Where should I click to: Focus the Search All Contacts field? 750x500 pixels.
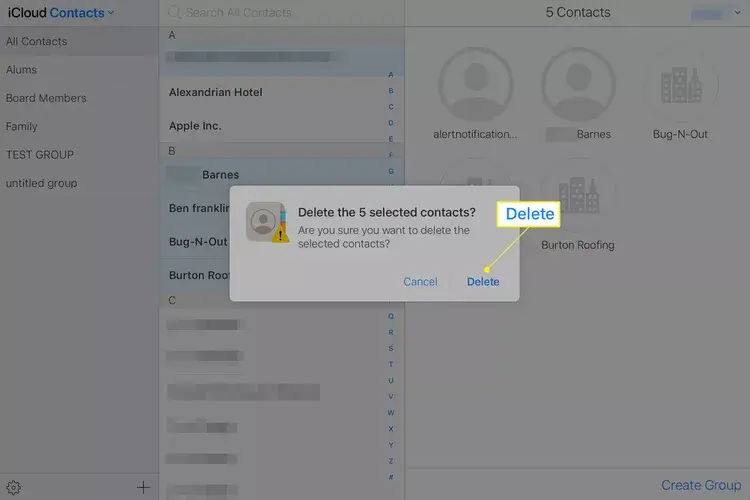[x=282, y=13]
